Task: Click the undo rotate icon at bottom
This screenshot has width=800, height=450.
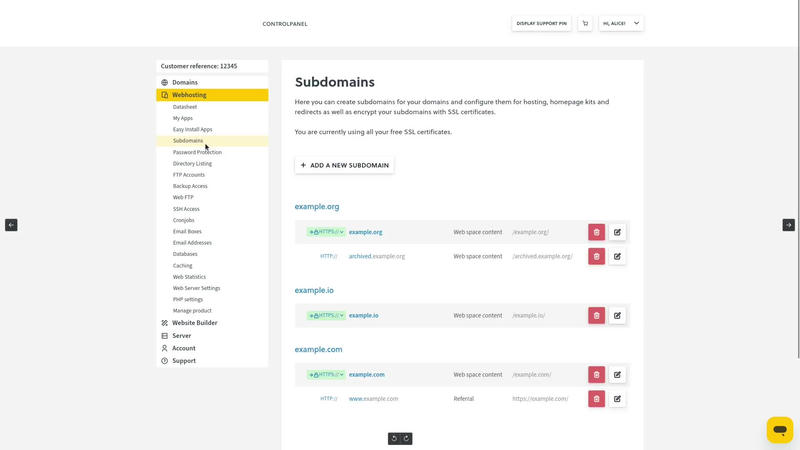Action: coord(394,438)
